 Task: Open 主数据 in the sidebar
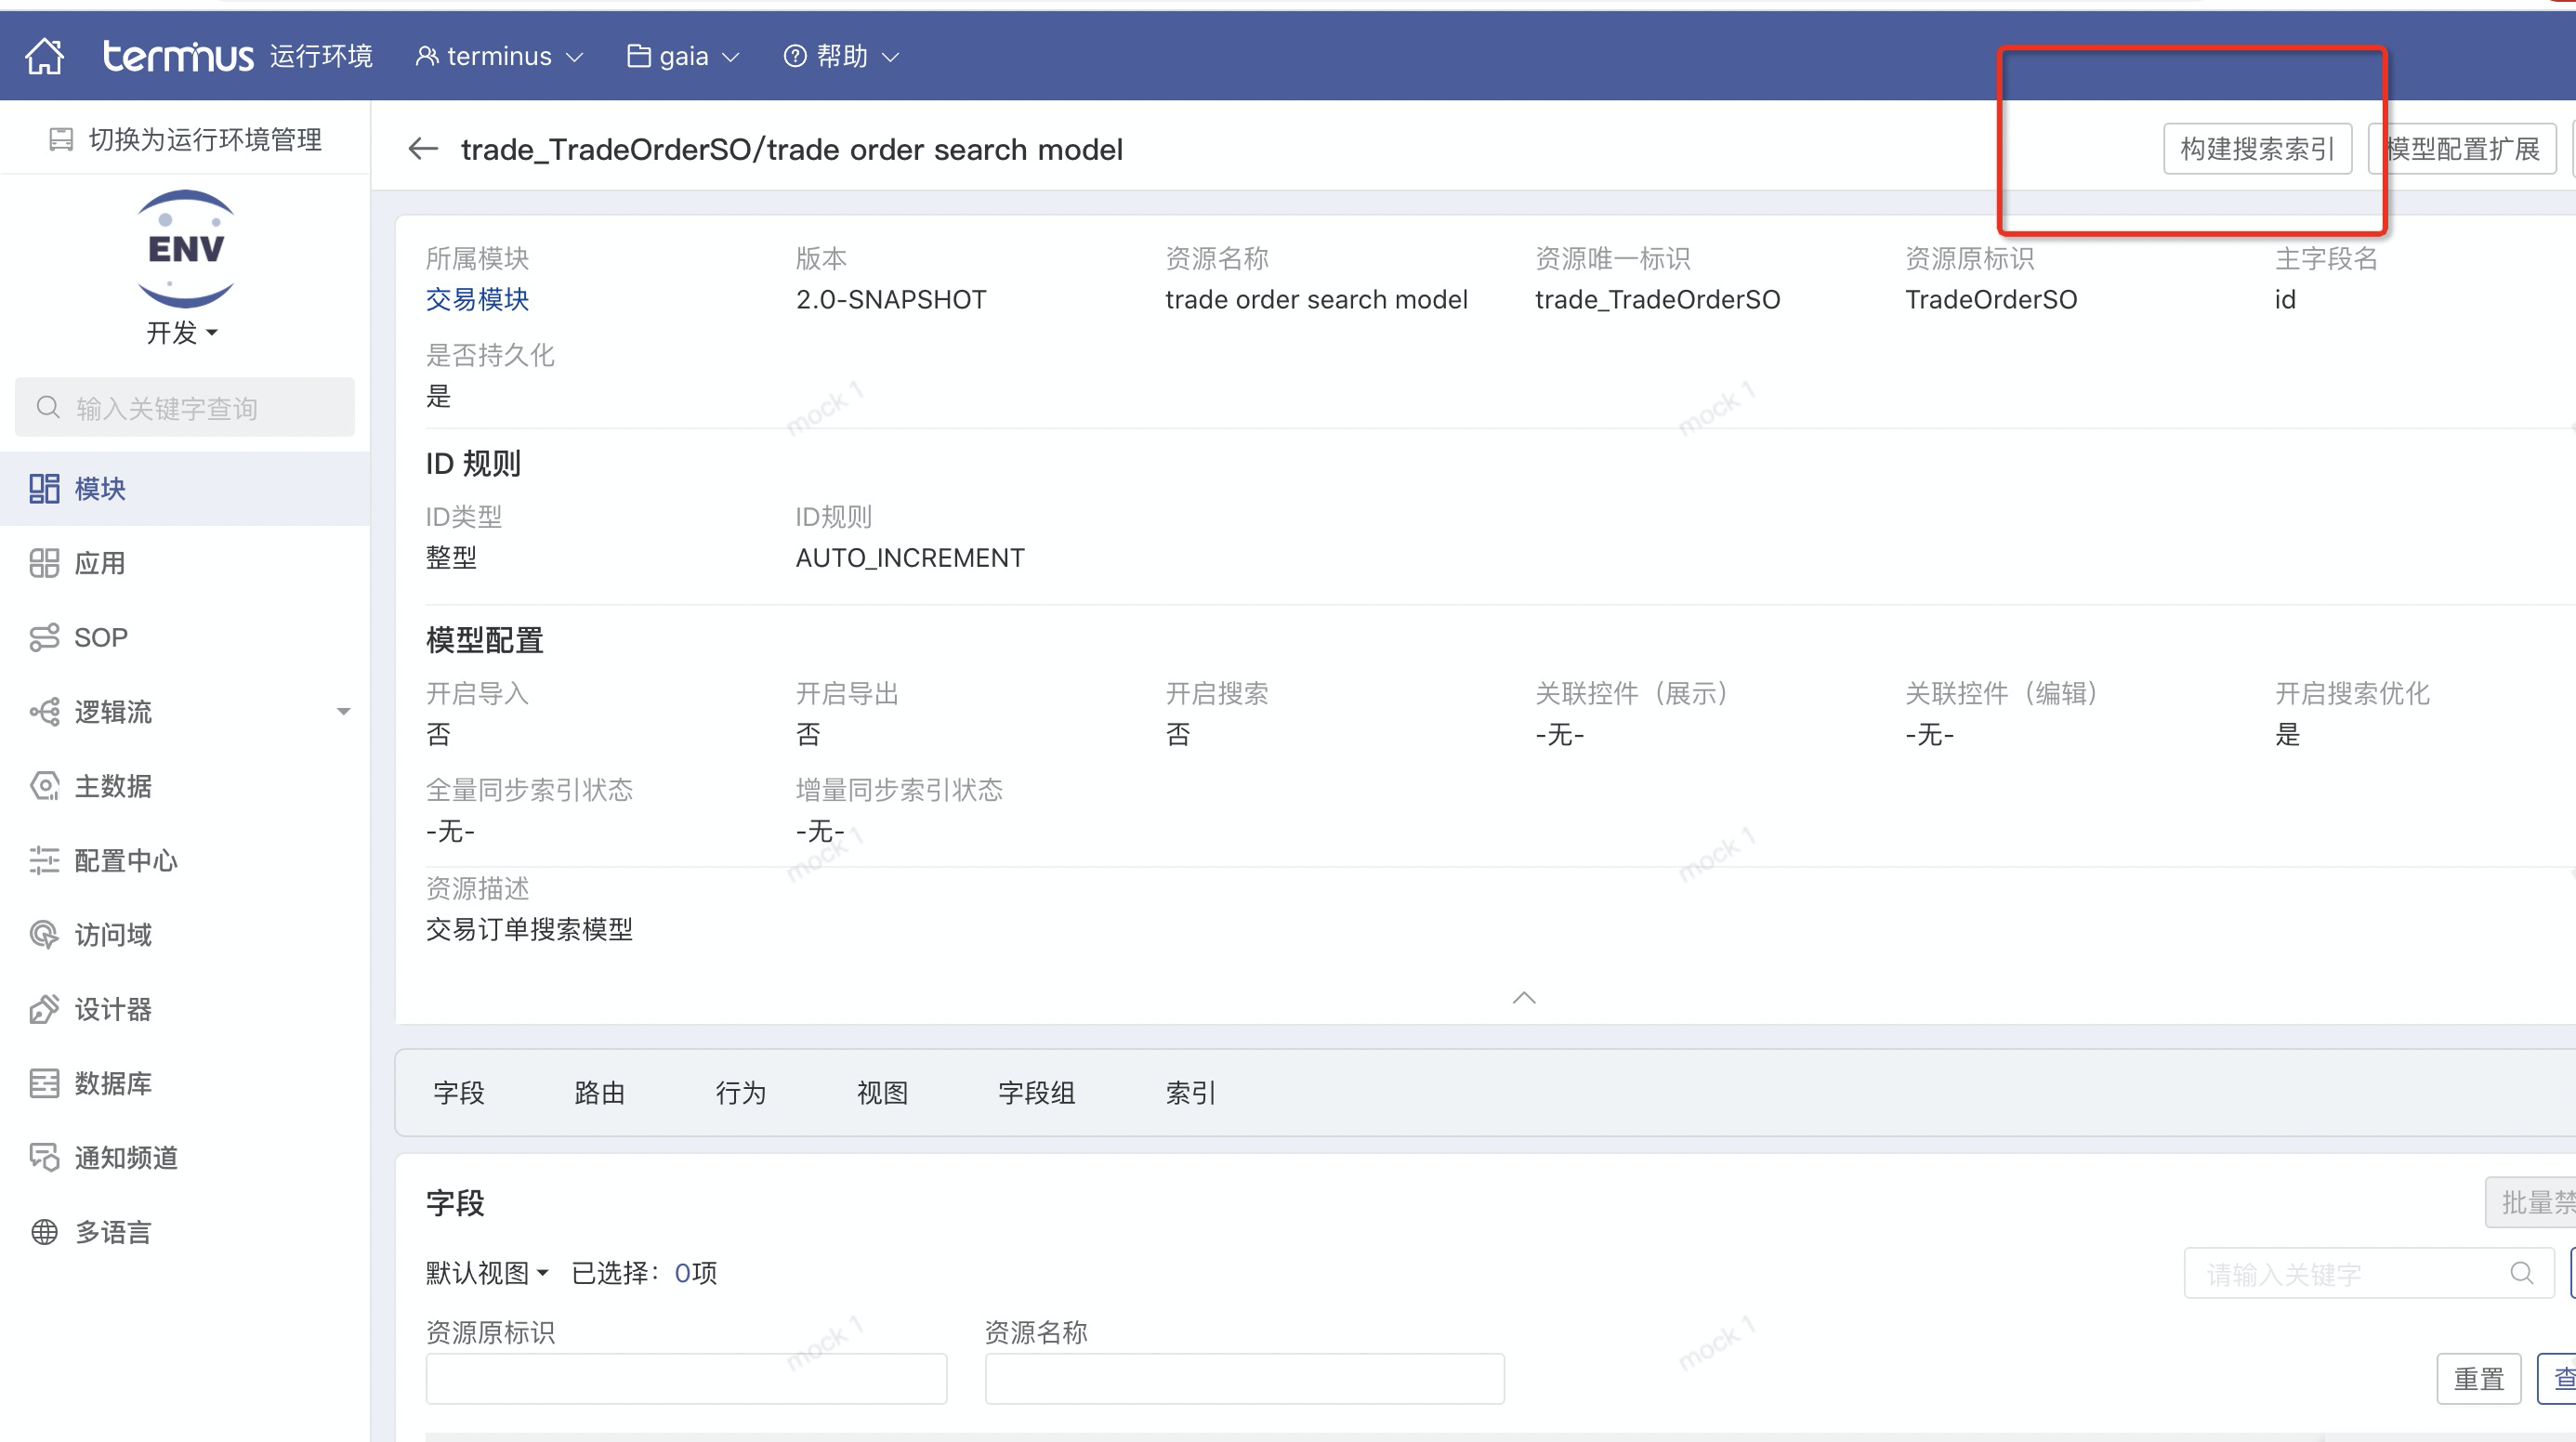(185, 786)
